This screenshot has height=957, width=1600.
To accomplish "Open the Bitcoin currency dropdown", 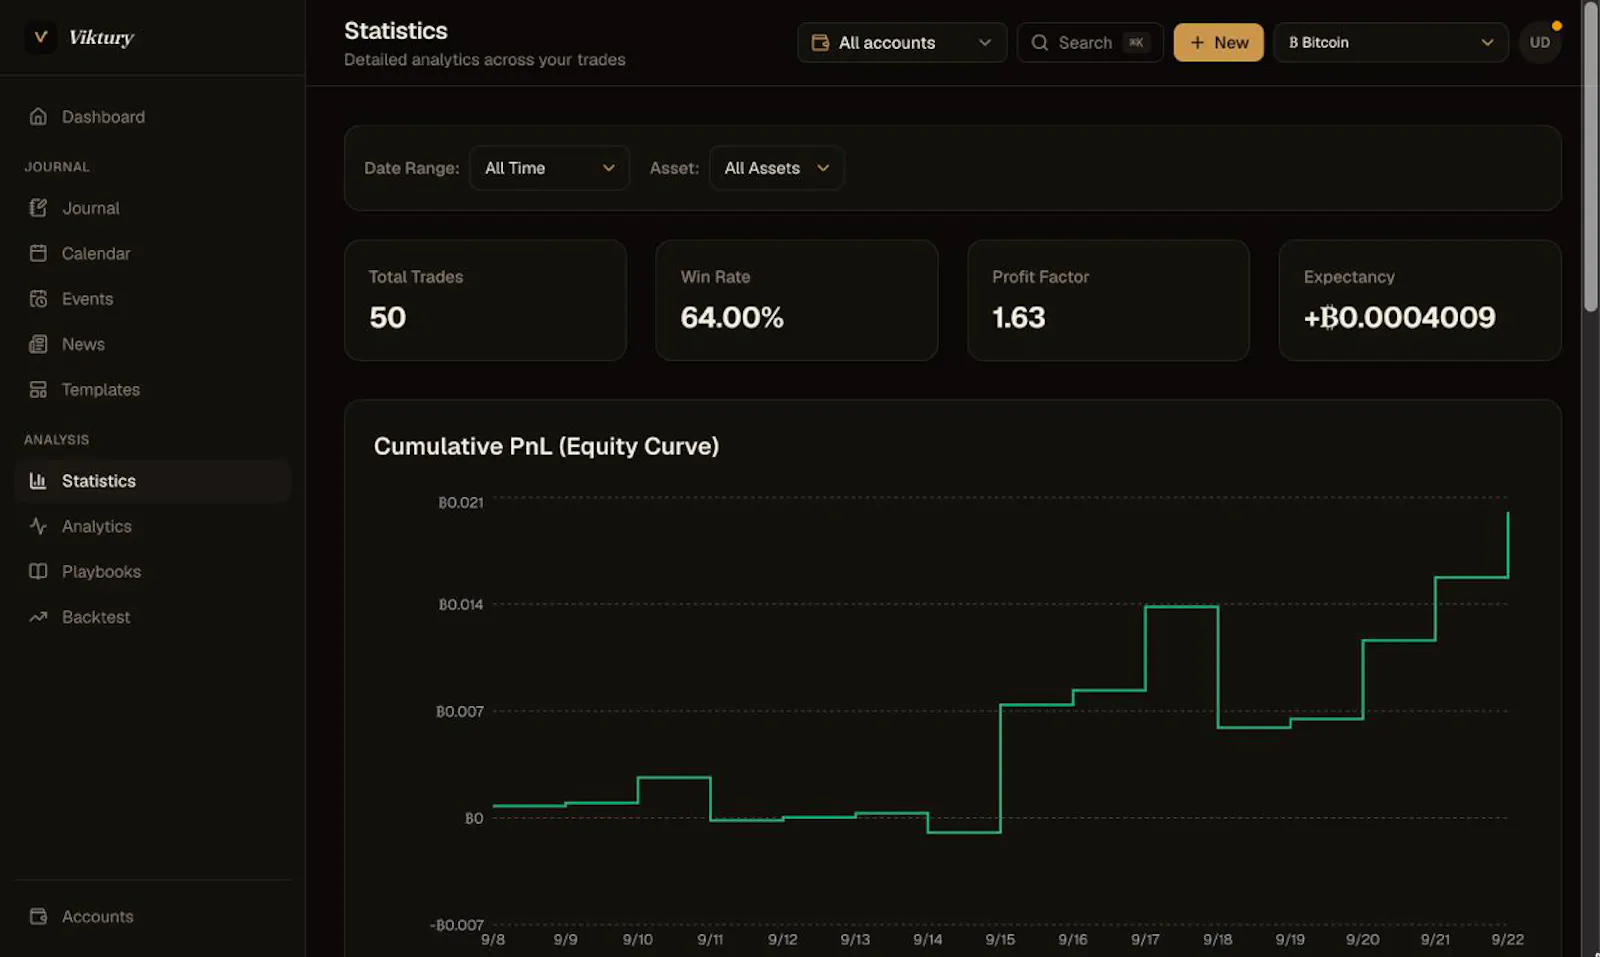I will click(x=1390, y=43).
